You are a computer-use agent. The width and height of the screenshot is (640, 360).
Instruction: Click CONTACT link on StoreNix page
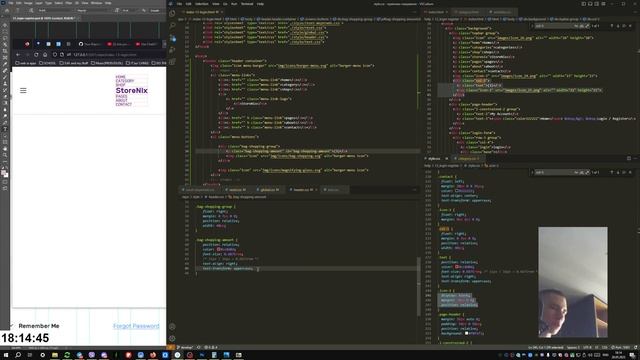(124, 104)
